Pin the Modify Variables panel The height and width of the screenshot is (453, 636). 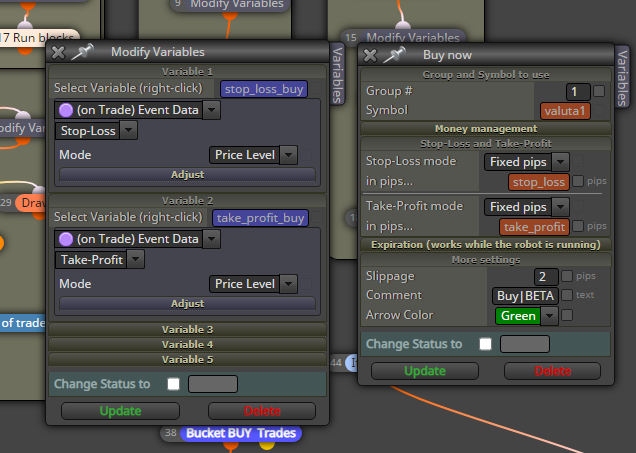(82, 52)
